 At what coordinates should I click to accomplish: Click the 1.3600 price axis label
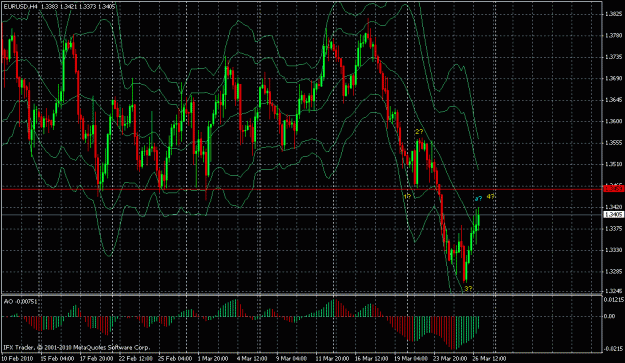click(613, 121)
